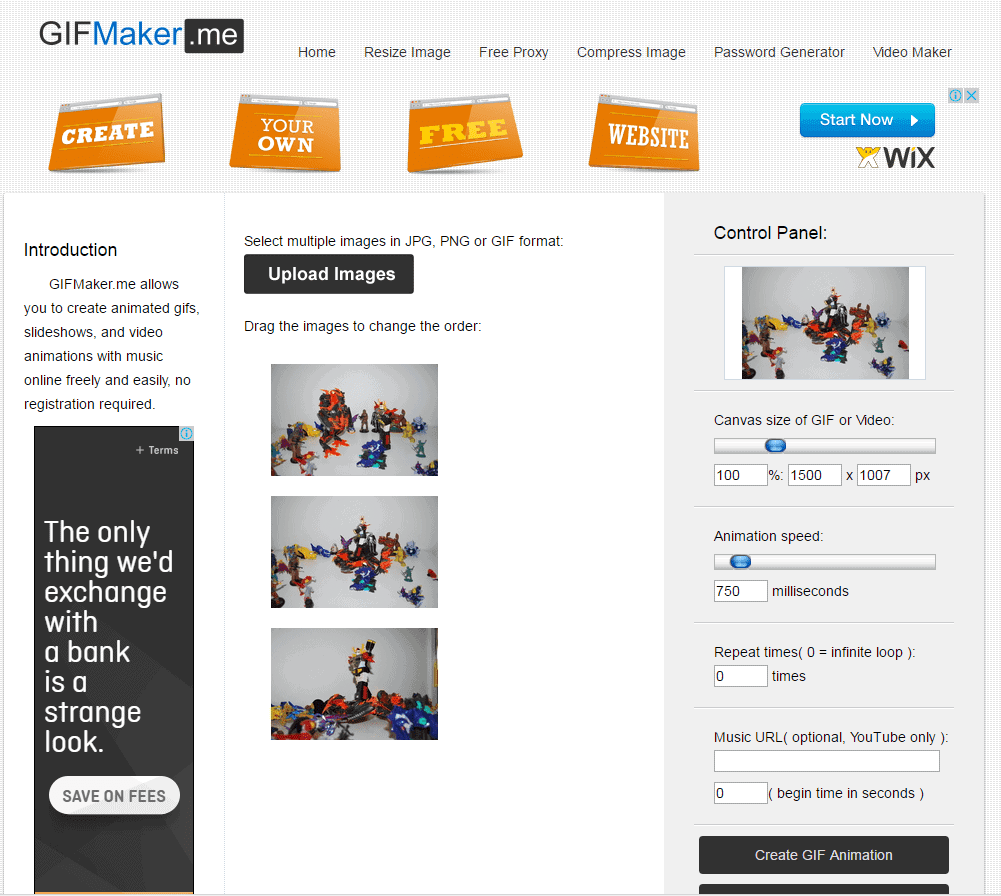The image size is (1001, 896).
Task: Click the Start Now ad button
Action: (867, 120)
